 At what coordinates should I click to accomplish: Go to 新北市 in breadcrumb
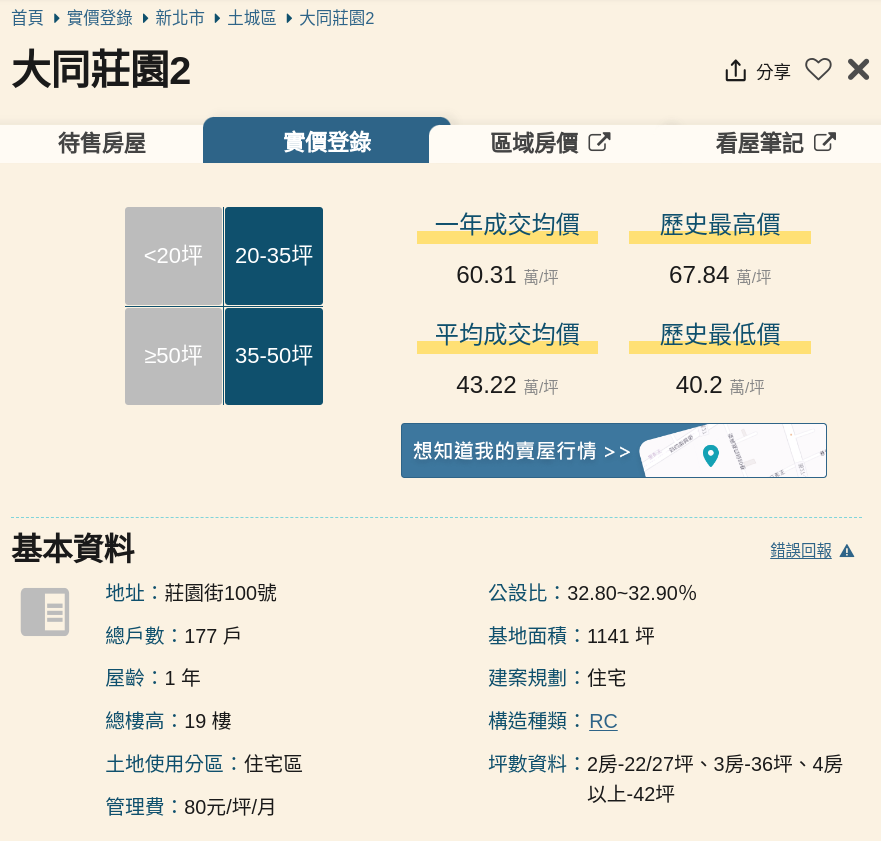(x=180, y=18)
